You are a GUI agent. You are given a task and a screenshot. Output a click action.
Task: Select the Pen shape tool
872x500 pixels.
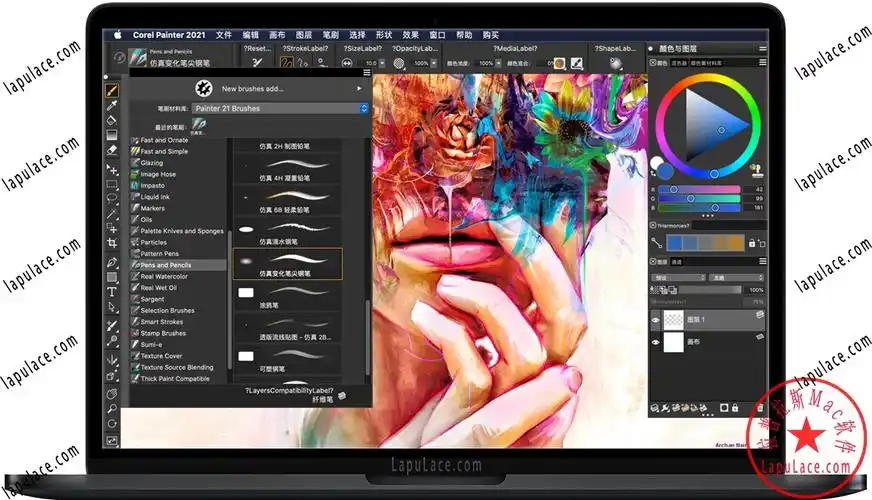112,263
